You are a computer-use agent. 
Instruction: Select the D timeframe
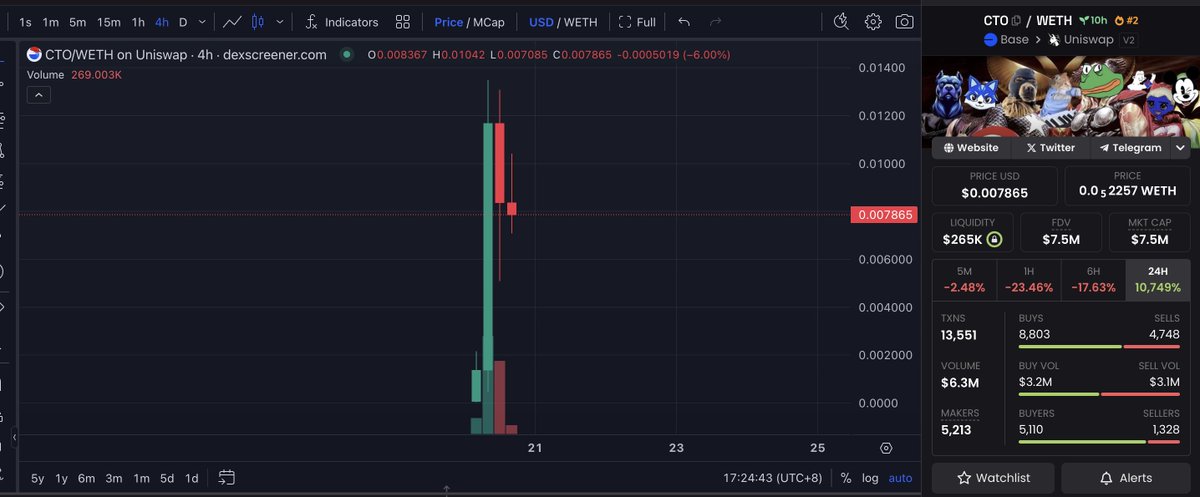(183, 22)
